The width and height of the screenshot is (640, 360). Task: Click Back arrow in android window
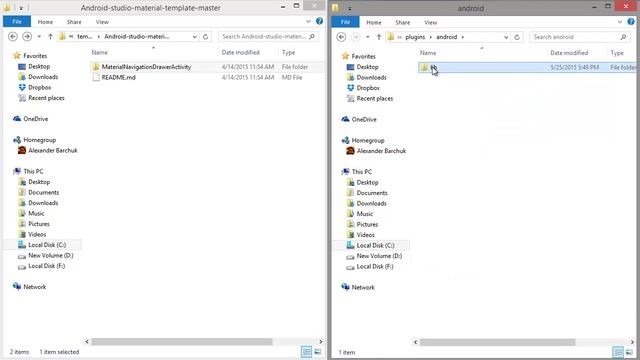(342, 37)
